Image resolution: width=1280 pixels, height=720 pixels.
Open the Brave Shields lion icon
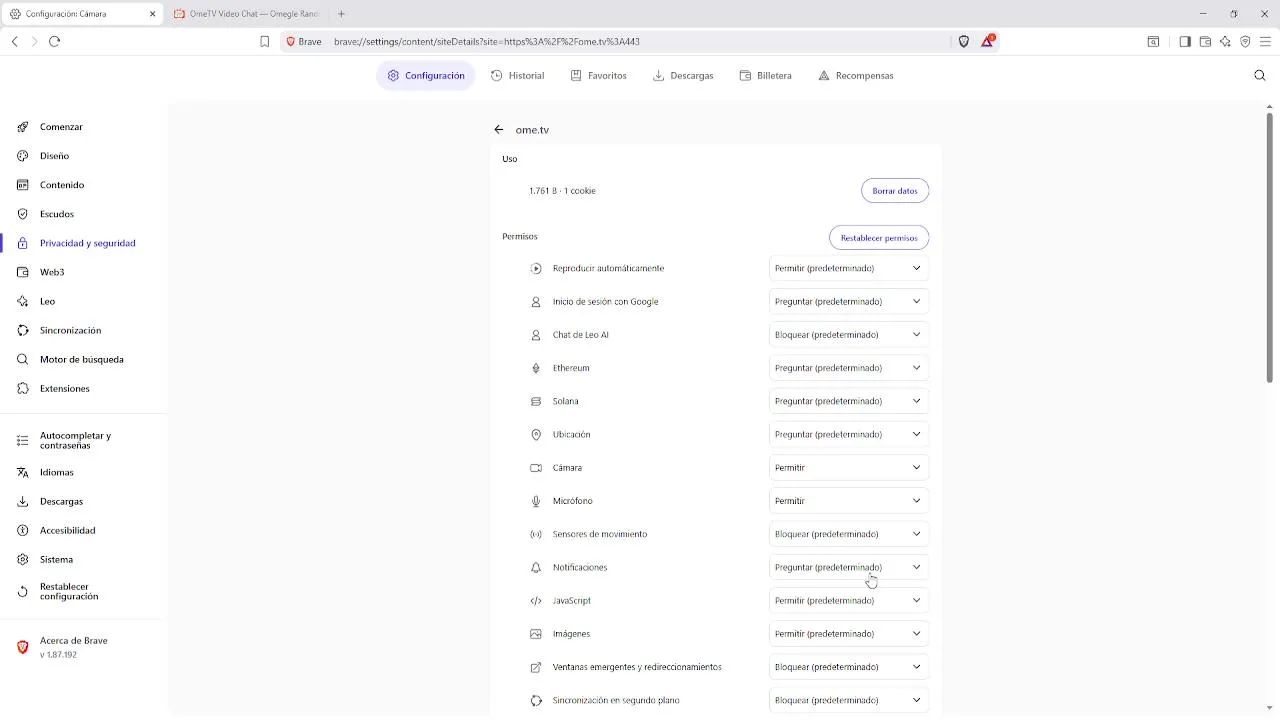[x=964, y=41]
